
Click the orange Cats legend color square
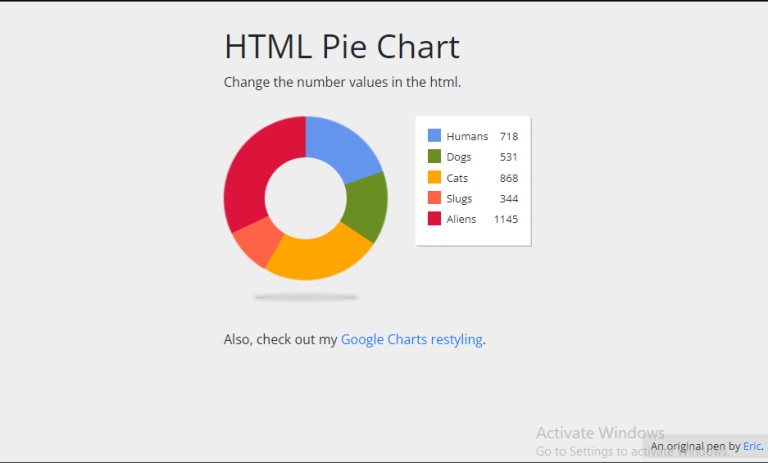[x=434, y=177]
